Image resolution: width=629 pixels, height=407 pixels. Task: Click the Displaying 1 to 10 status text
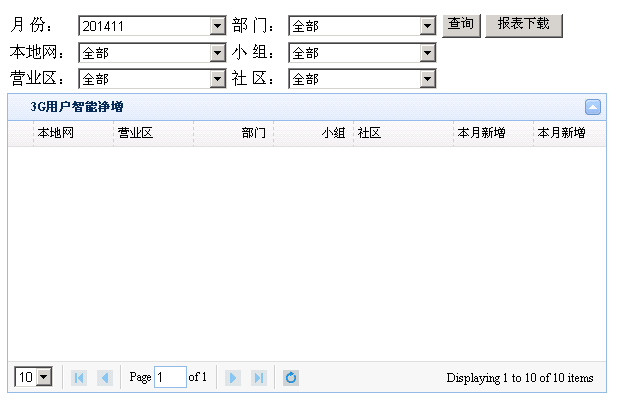(520, 378)
